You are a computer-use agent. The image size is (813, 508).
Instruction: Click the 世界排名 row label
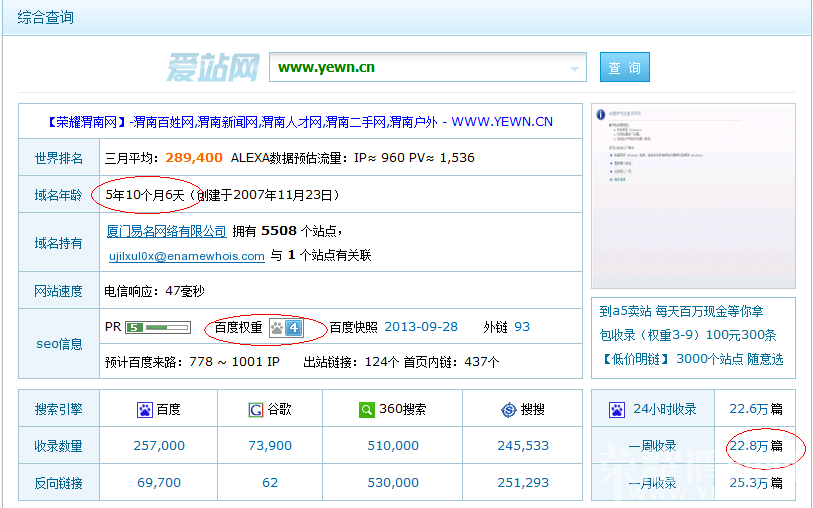59,158
